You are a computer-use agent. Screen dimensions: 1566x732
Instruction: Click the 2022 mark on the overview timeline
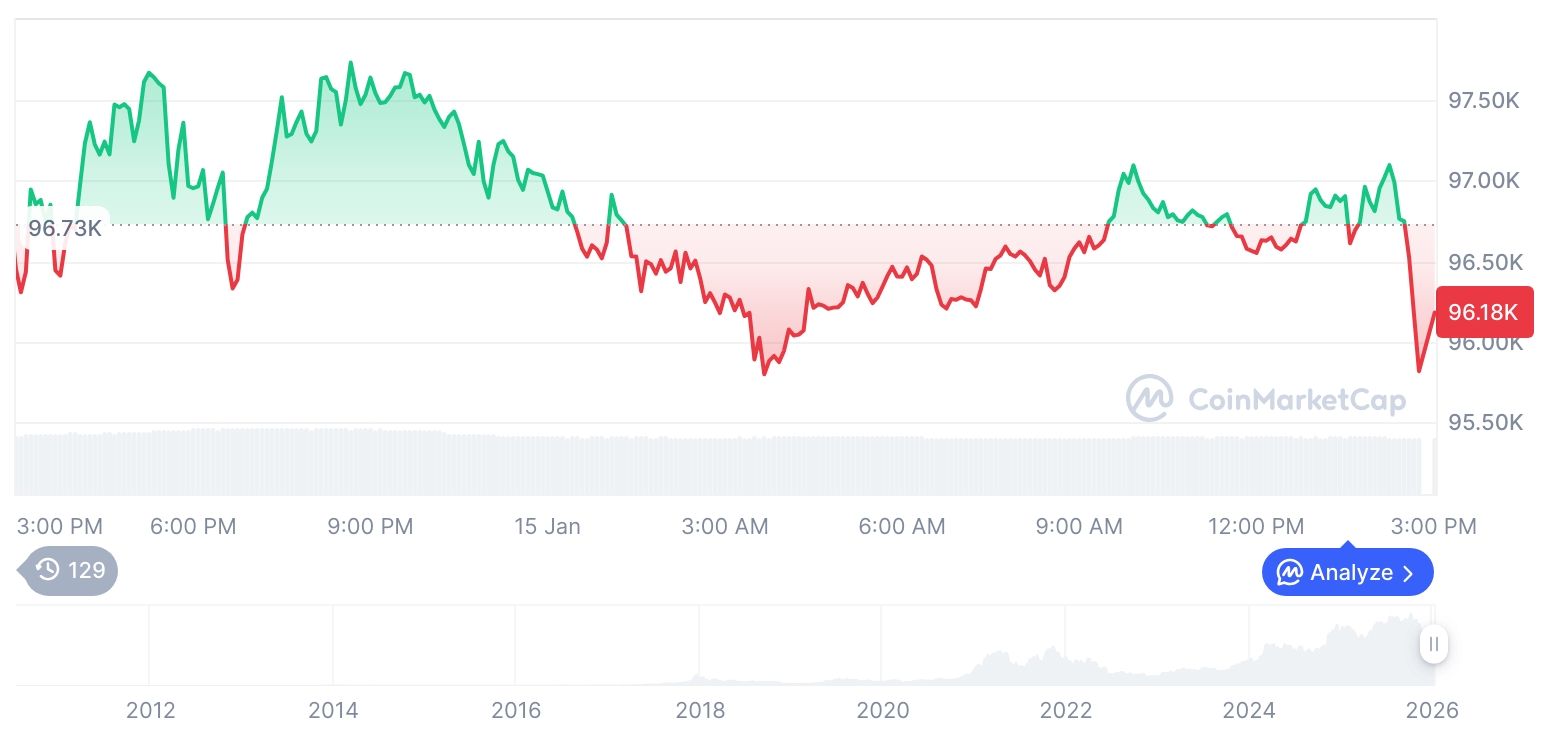click(x=1066, y=710)
